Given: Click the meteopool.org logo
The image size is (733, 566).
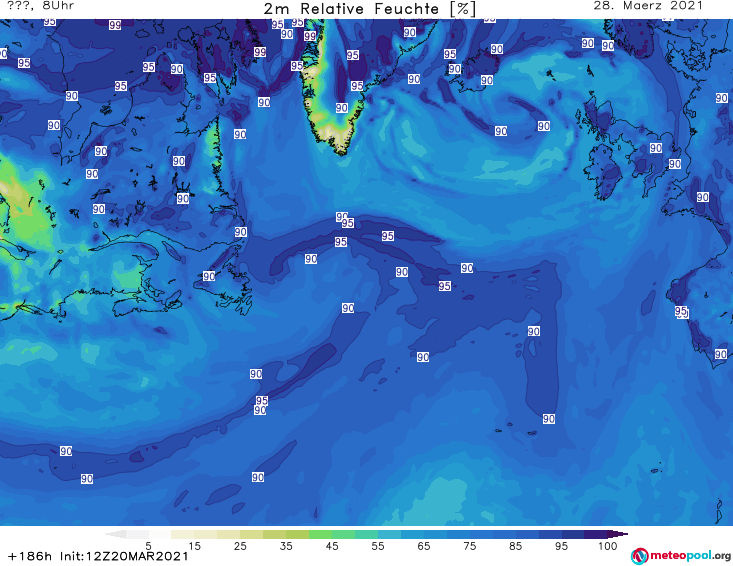Looking at the screenshot, I should coord(681,556).
